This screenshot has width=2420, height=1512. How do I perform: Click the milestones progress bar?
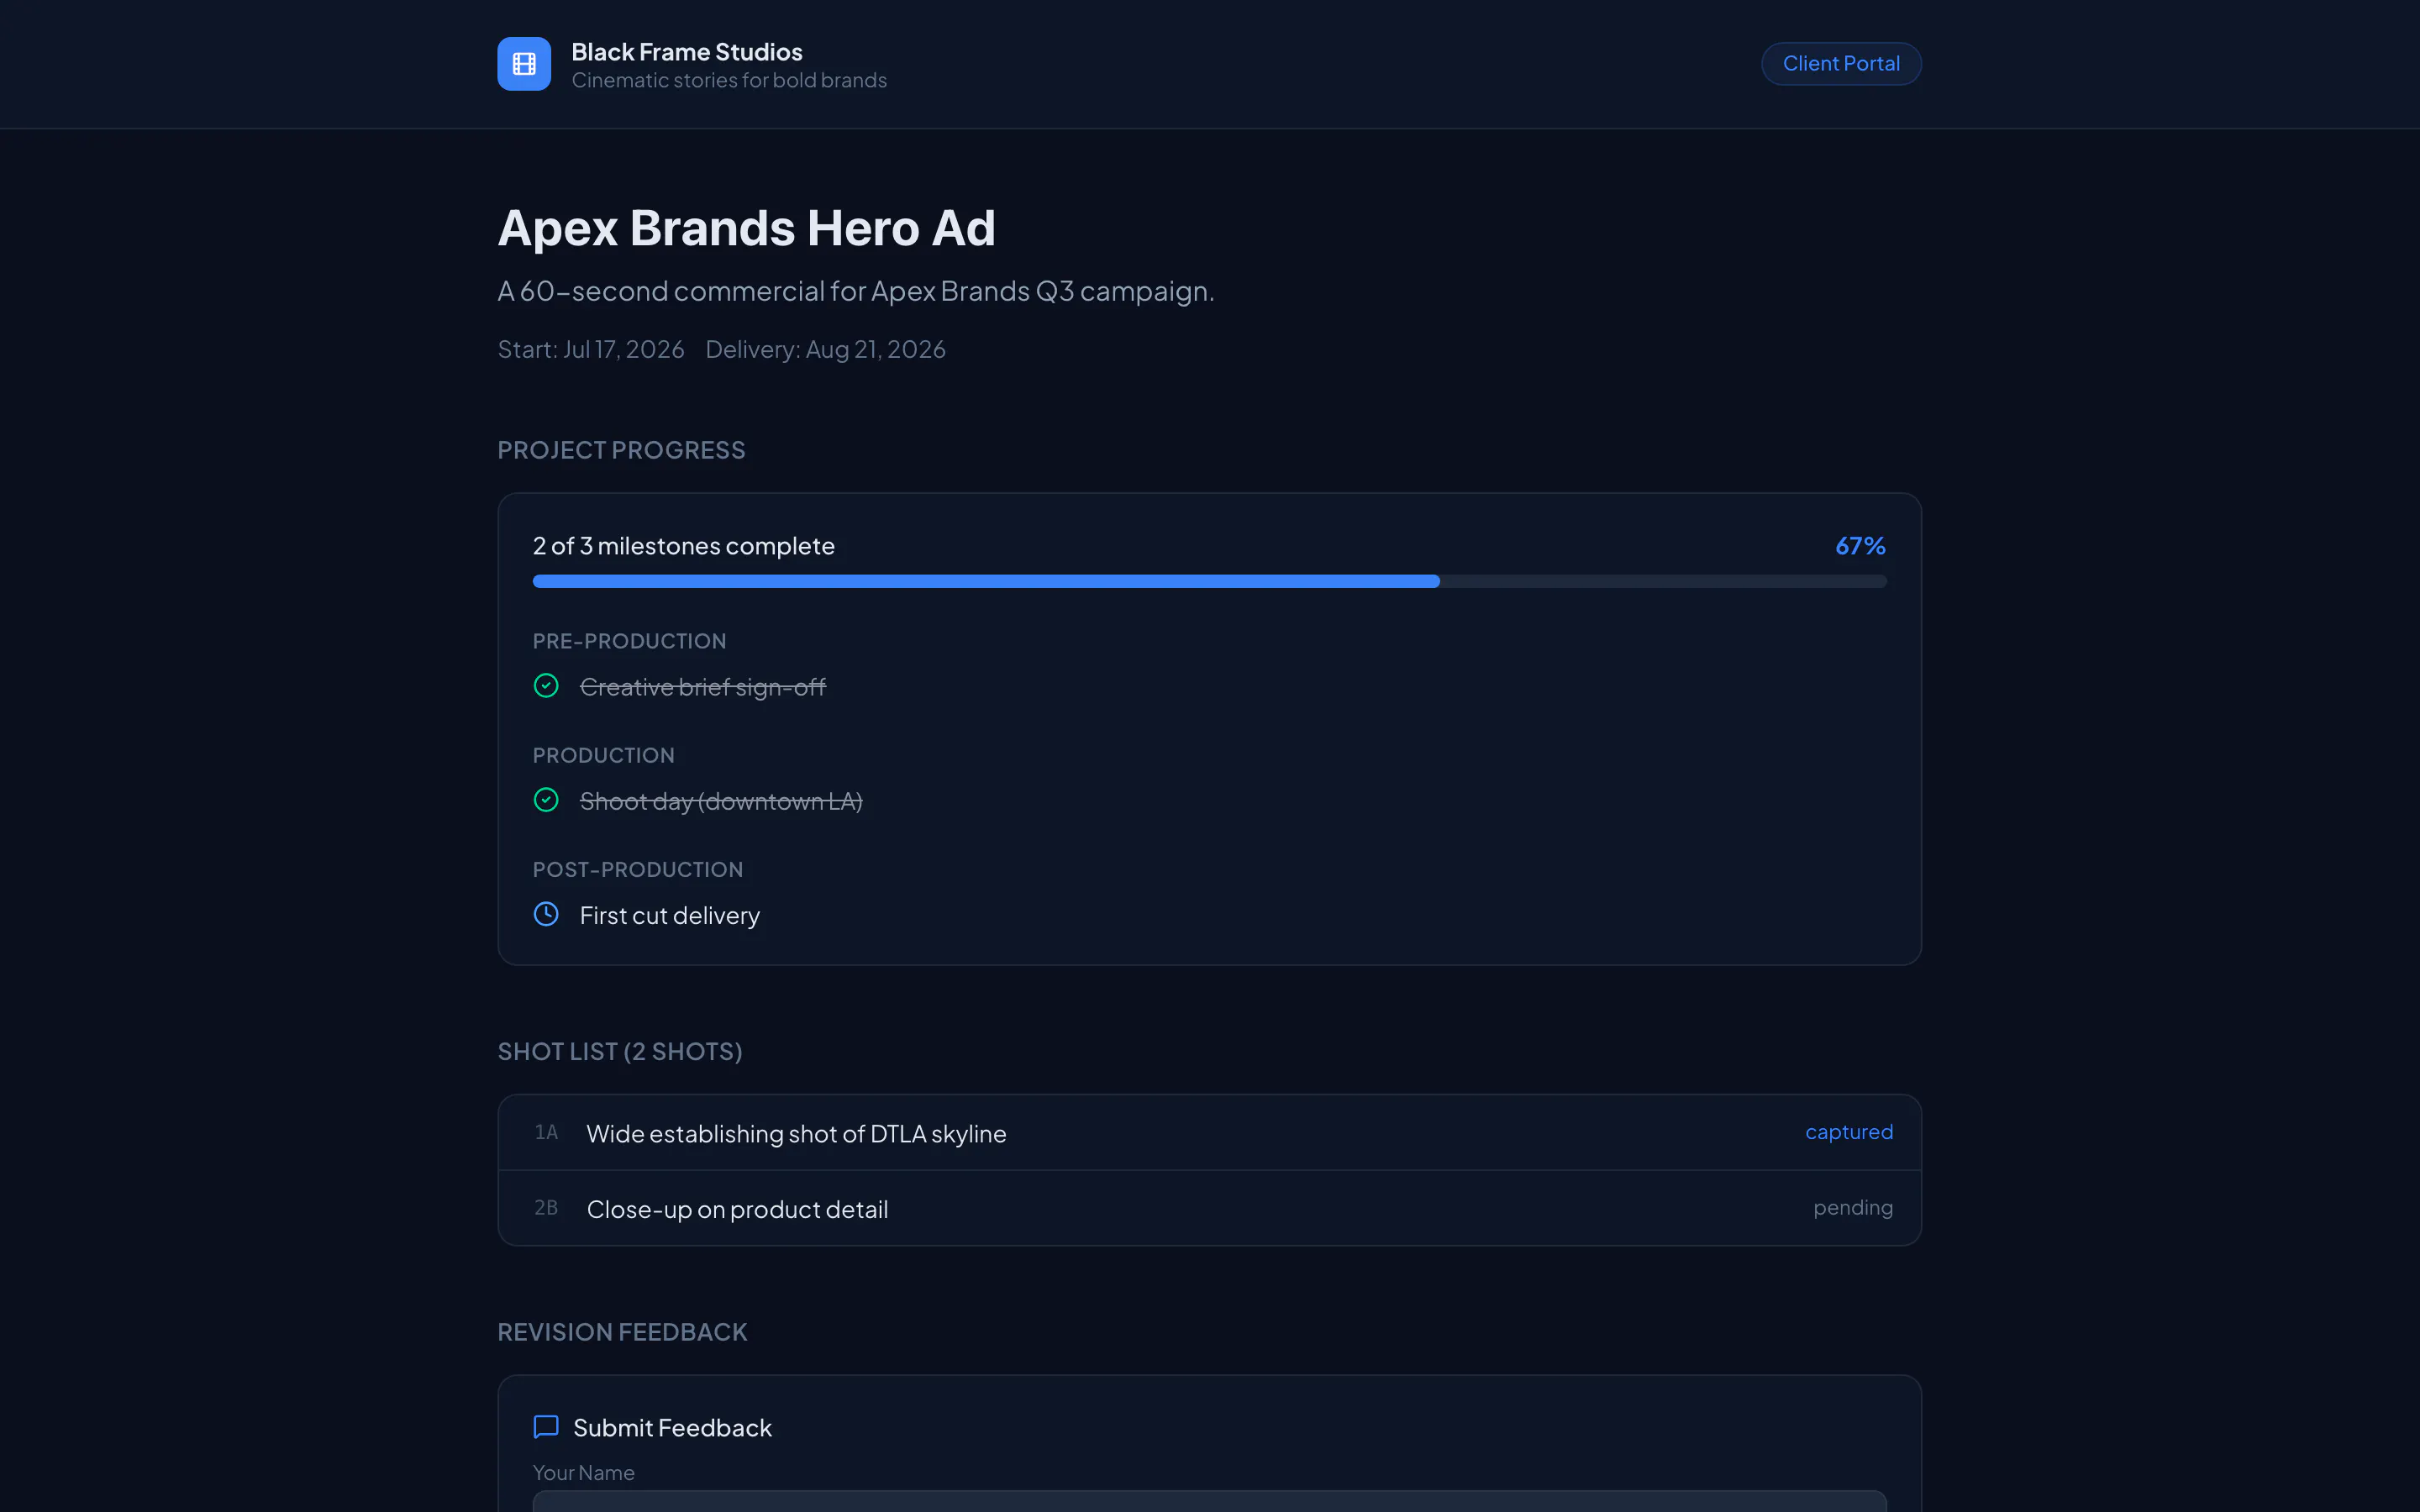click(x=1210, y=581)
